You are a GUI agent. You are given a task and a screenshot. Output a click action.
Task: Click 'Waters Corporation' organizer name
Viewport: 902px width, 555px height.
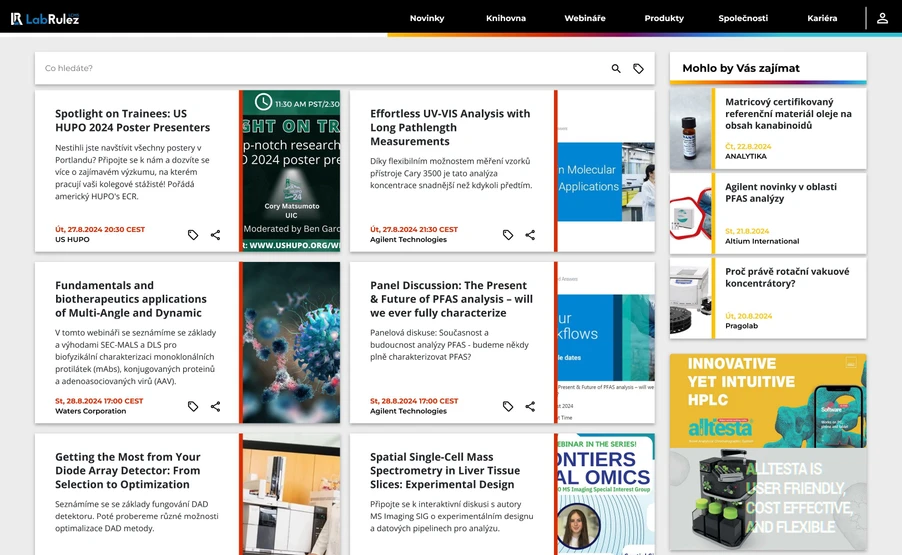pyautogui.click(x=90, y=411)
